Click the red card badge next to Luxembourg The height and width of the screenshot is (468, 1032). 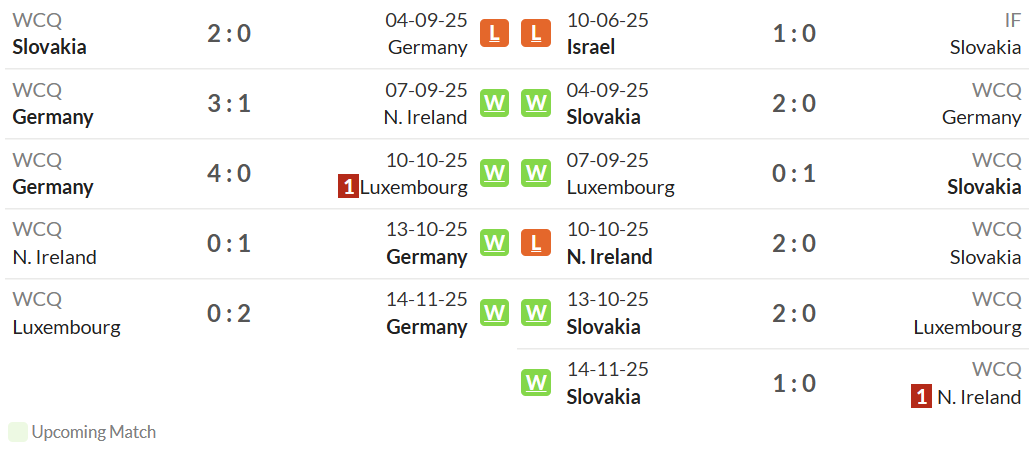pyautogui.click(x=348, y=187)
